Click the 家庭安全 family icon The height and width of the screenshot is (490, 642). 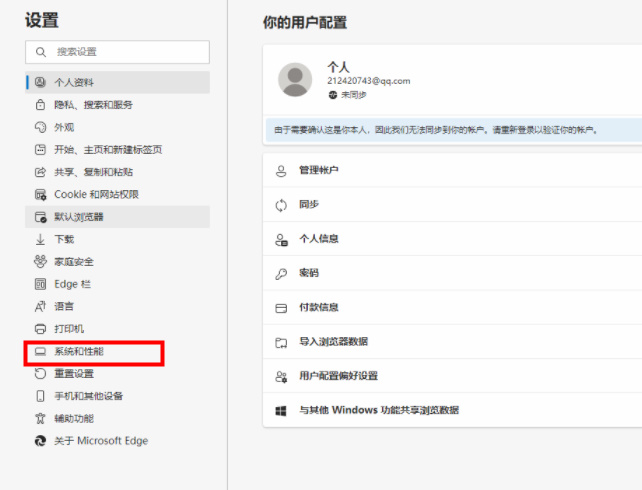(x=40, y=262)
